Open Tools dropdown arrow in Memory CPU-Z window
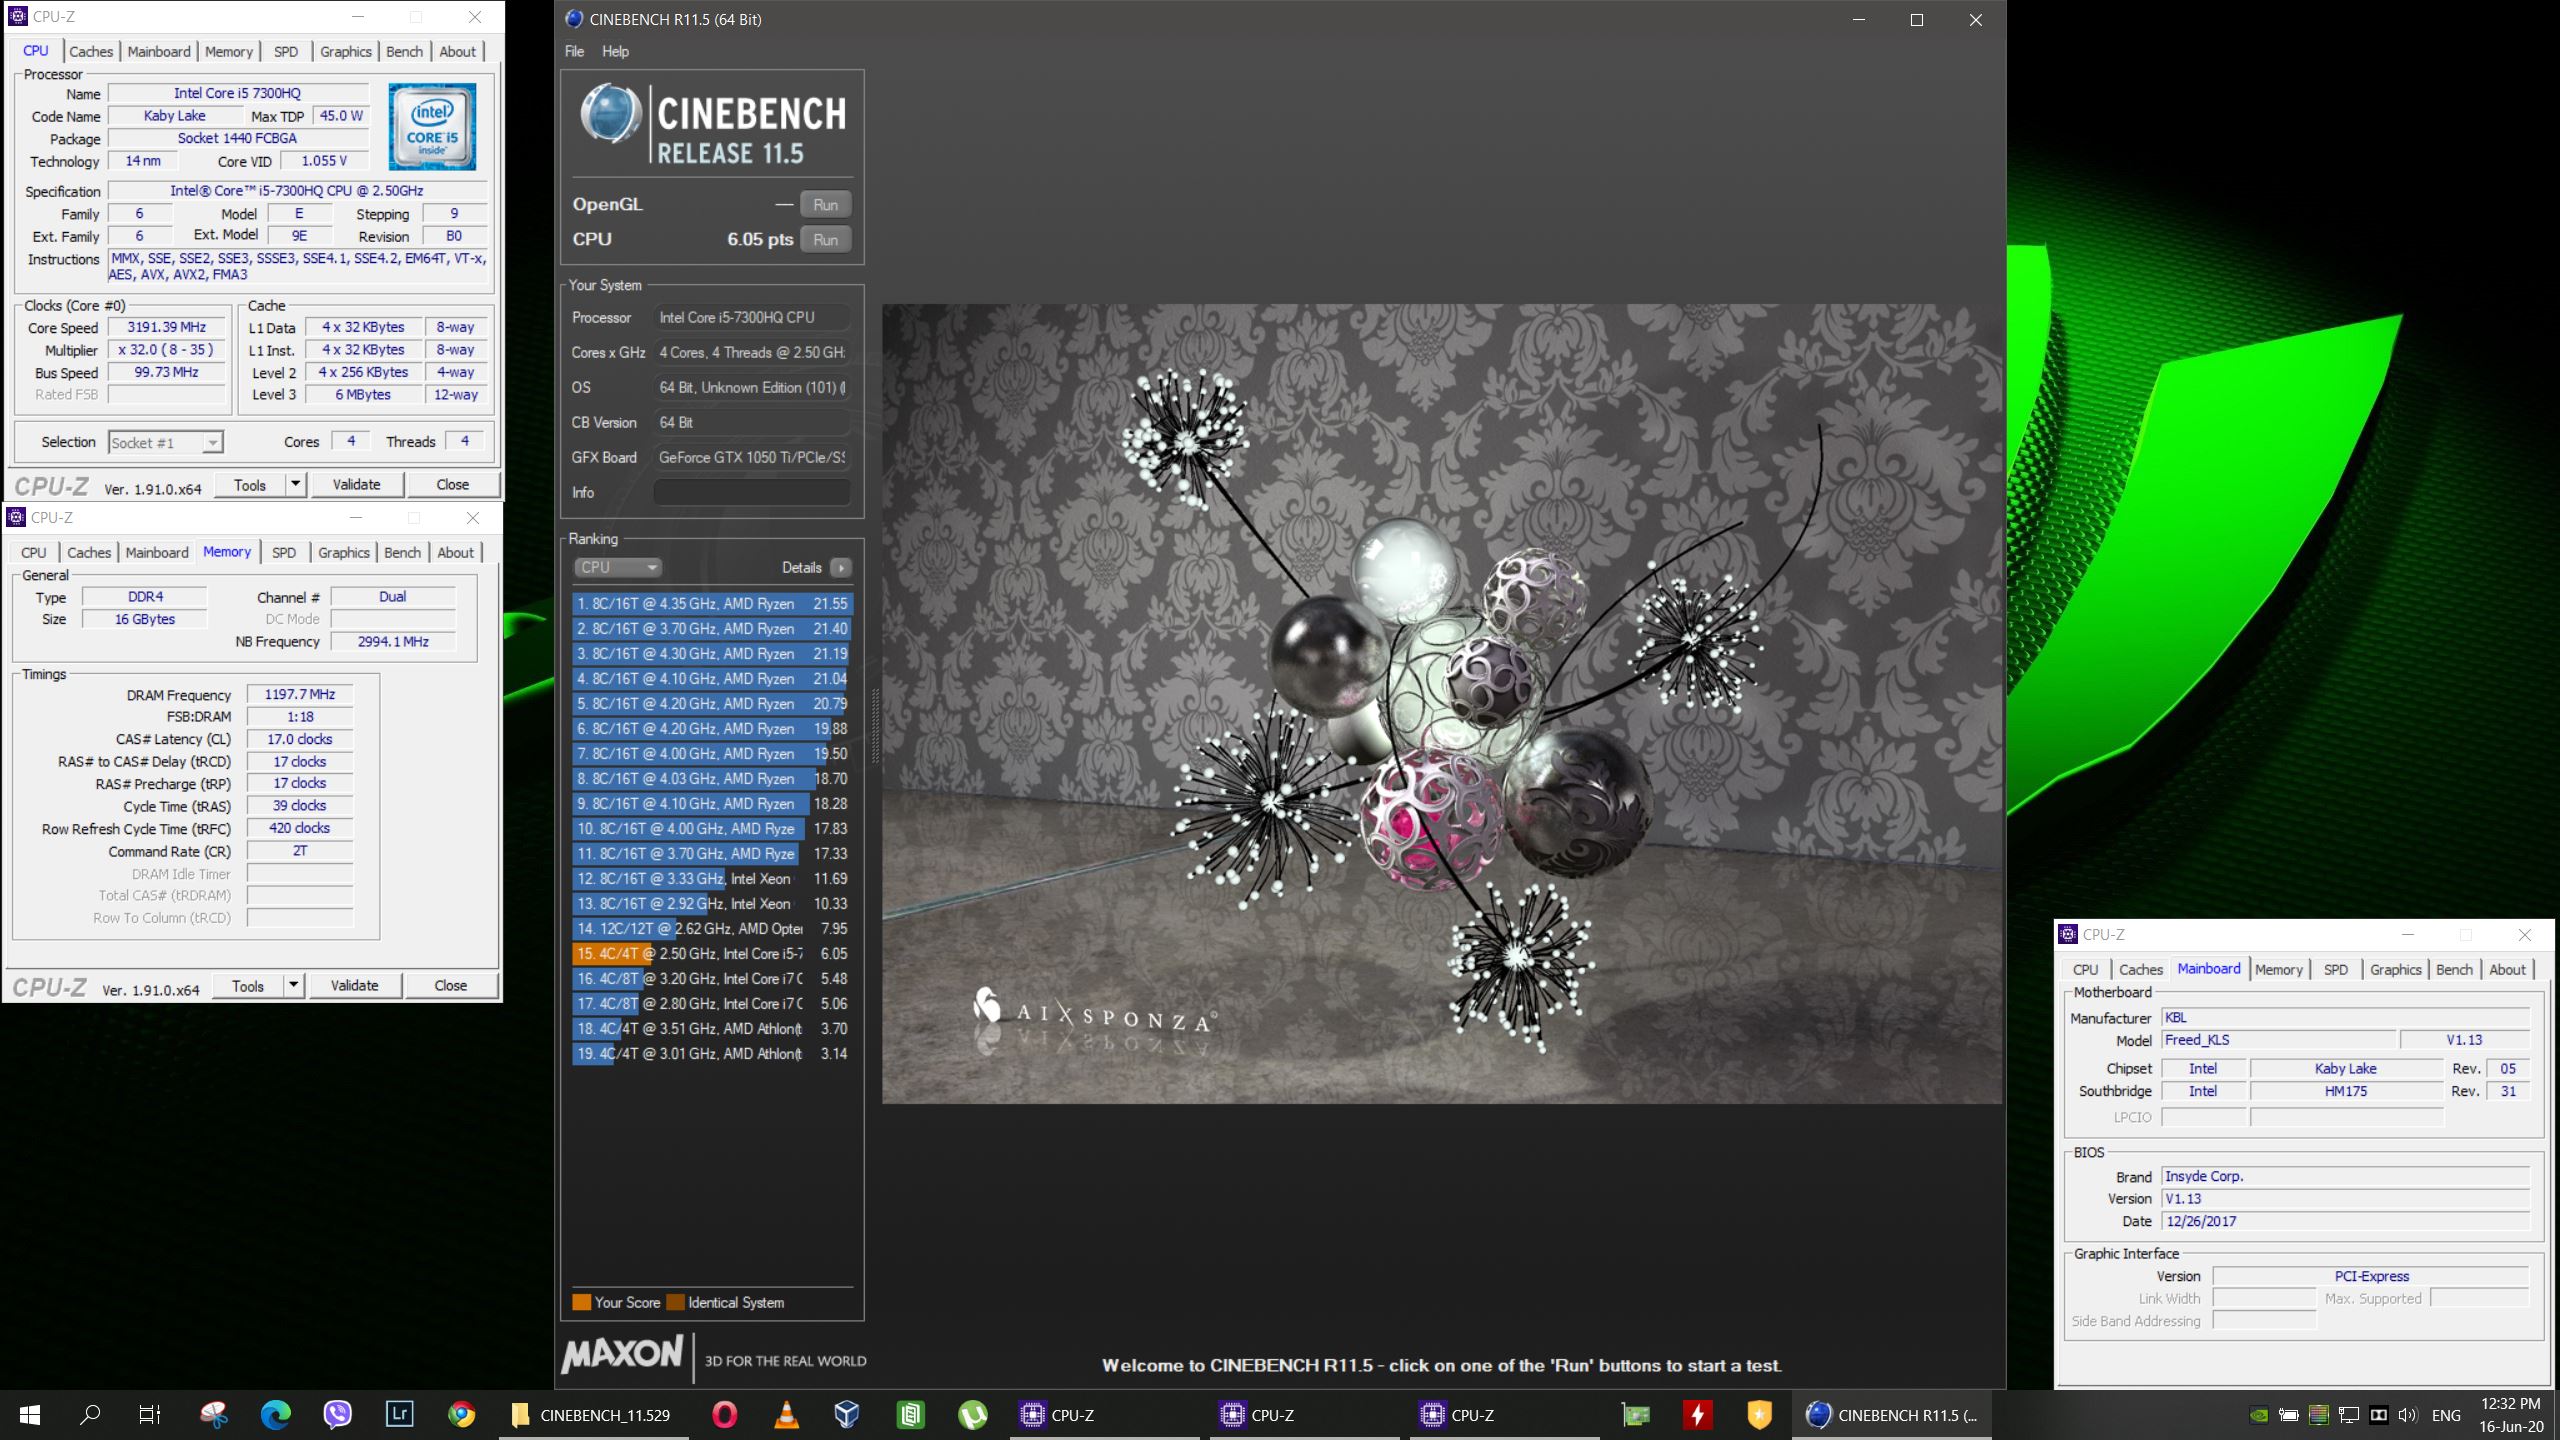2560x1440 pixels. point(293,986)
